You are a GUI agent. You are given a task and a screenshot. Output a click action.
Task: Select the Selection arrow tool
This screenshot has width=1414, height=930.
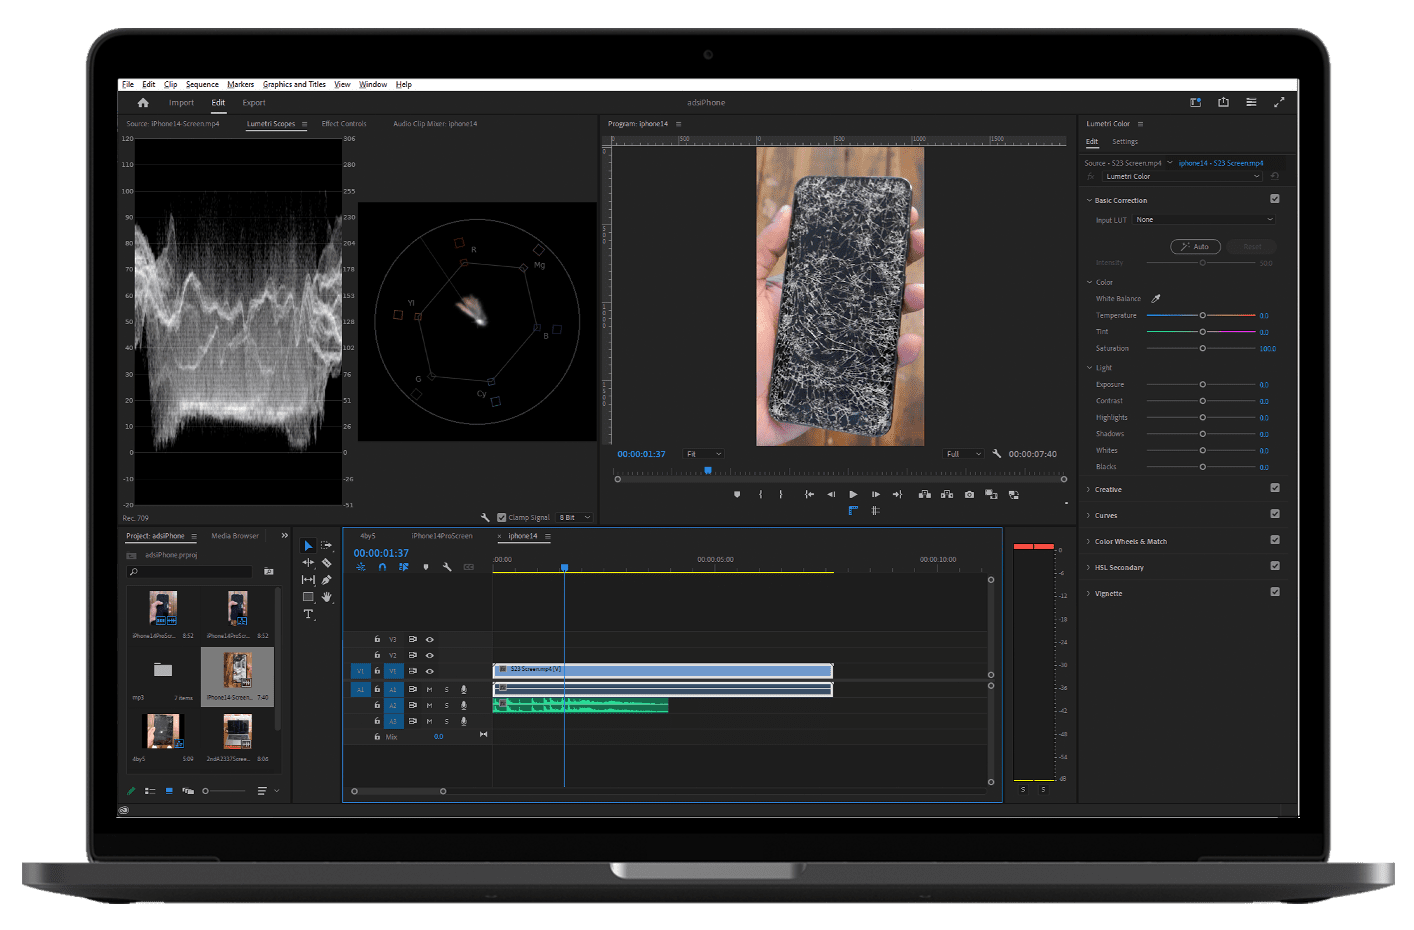(x=308, y=546)
